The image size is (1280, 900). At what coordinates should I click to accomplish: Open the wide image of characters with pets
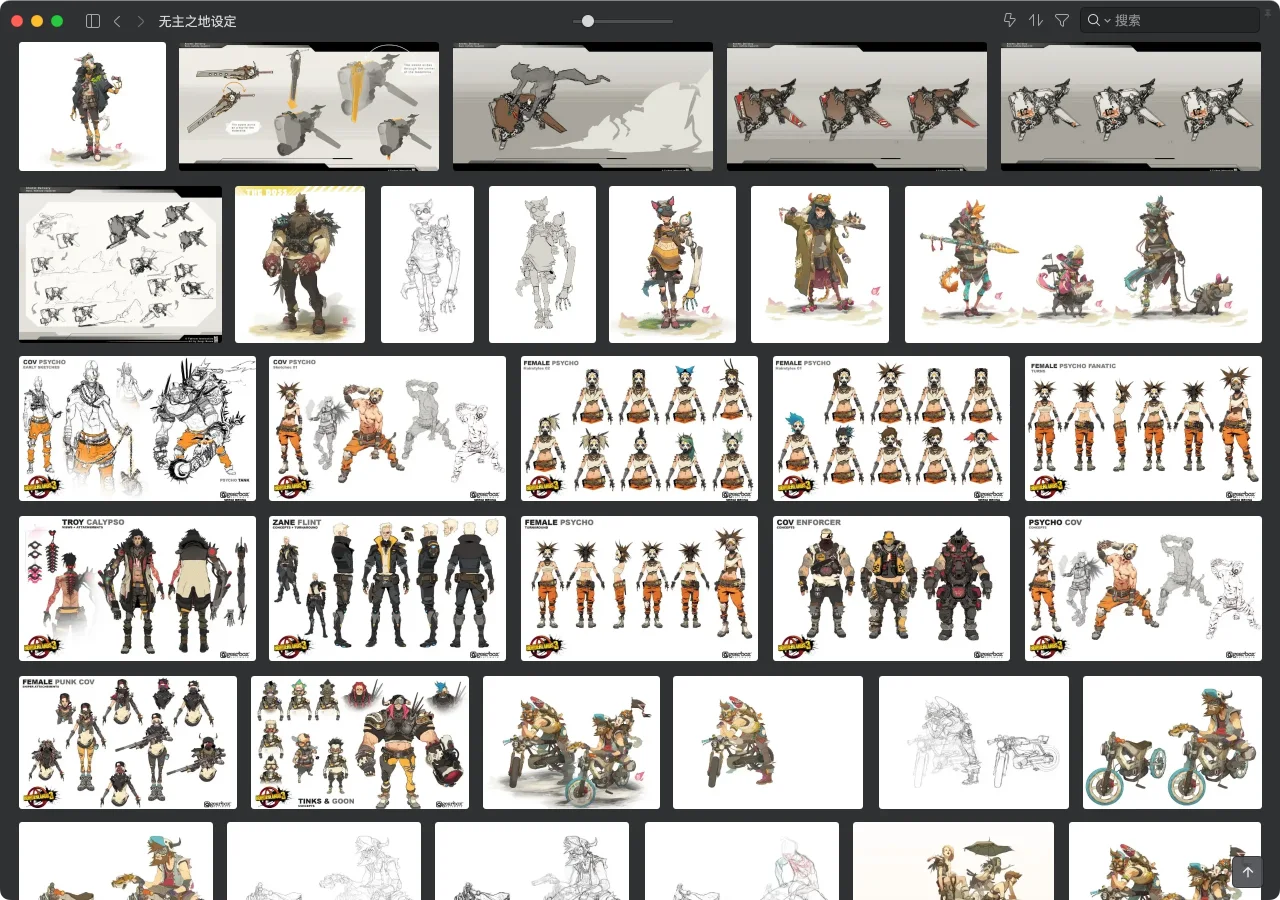[x=1083, y=264]
